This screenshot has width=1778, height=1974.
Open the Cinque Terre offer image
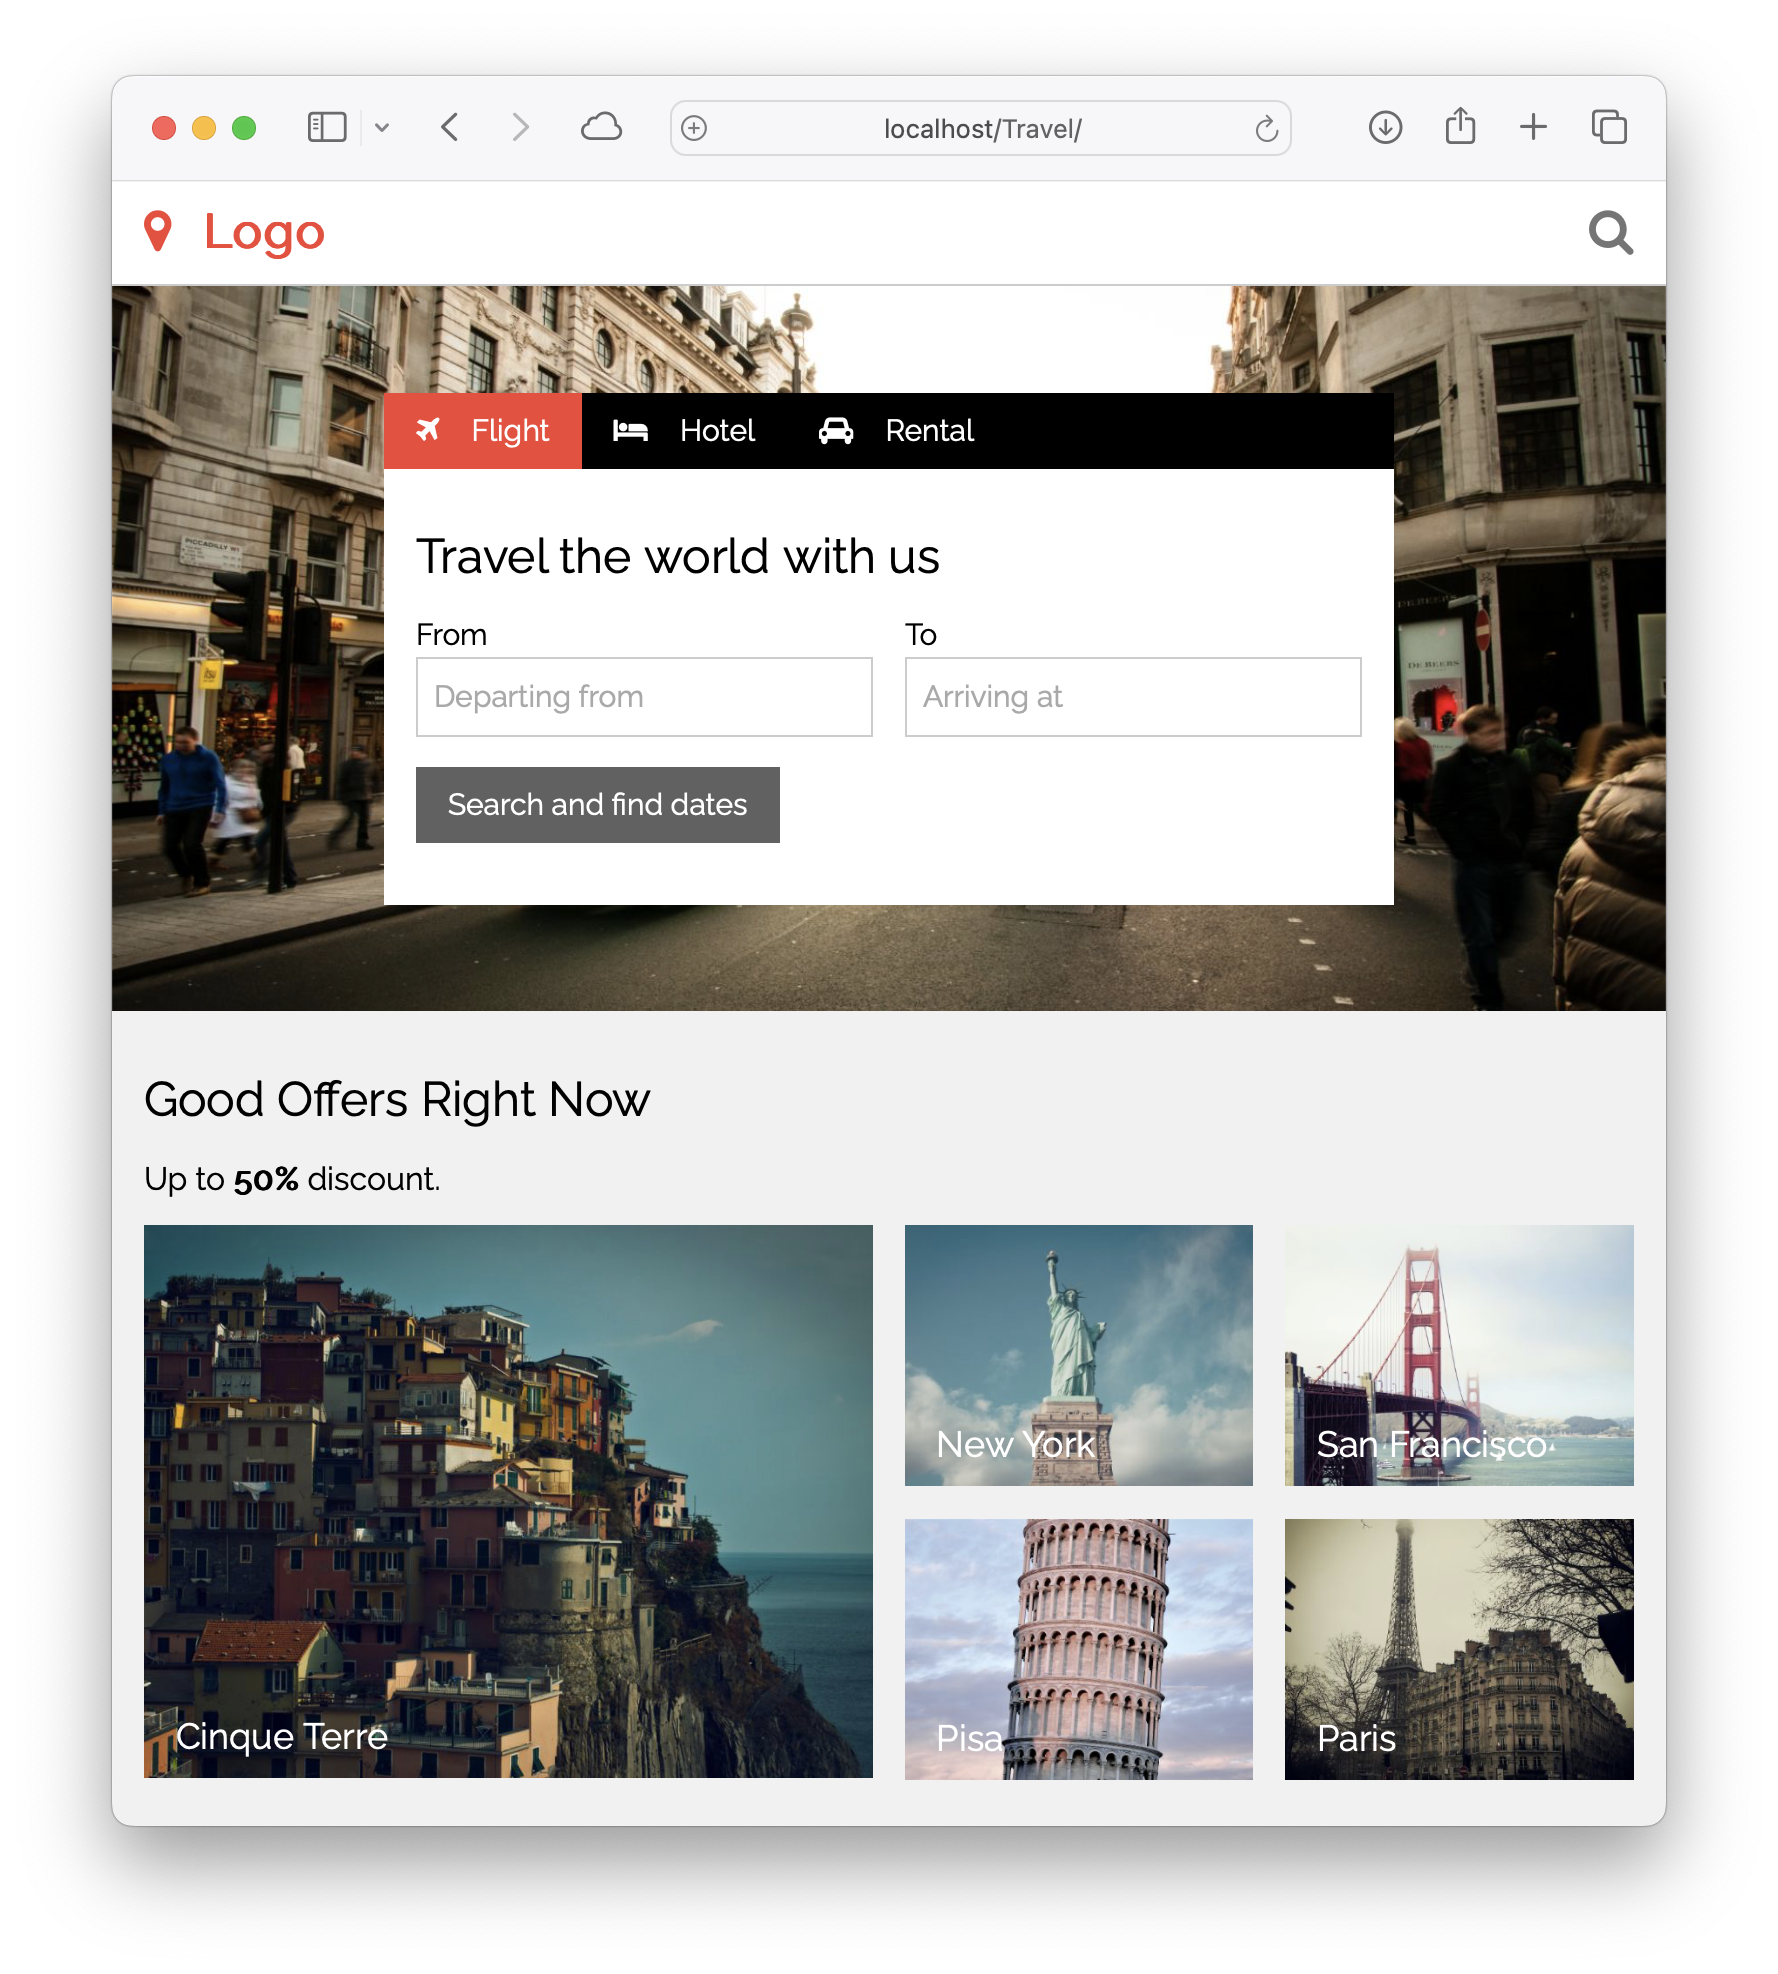click(508, 1500)
